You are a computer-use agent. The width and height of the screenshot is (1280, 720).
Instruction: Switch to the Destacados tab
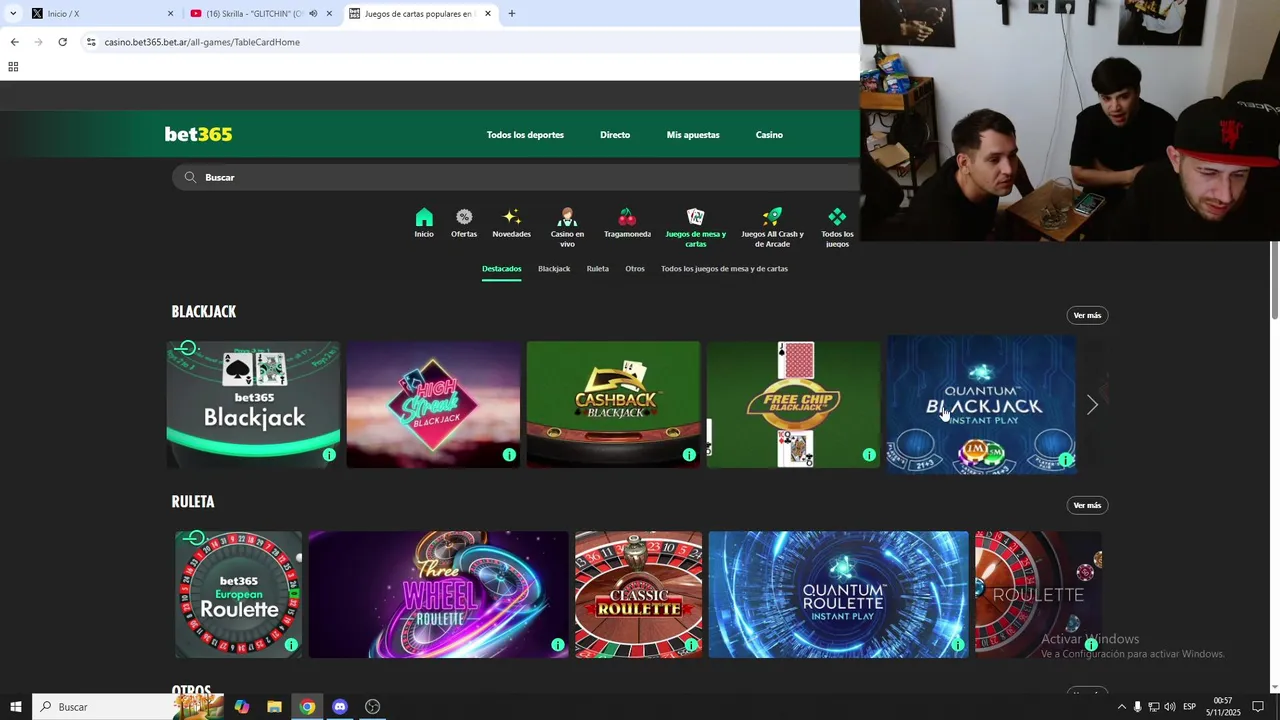pyautogui.click(x=501, y=269)
